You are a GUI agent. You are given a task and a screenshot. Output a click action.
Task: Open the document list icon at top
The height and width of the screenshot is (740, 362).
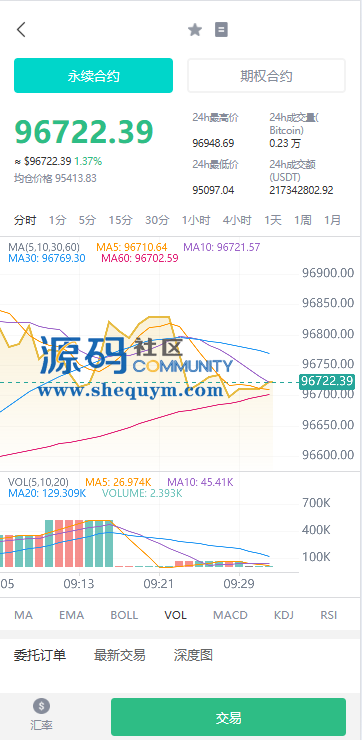coord(221,30)
